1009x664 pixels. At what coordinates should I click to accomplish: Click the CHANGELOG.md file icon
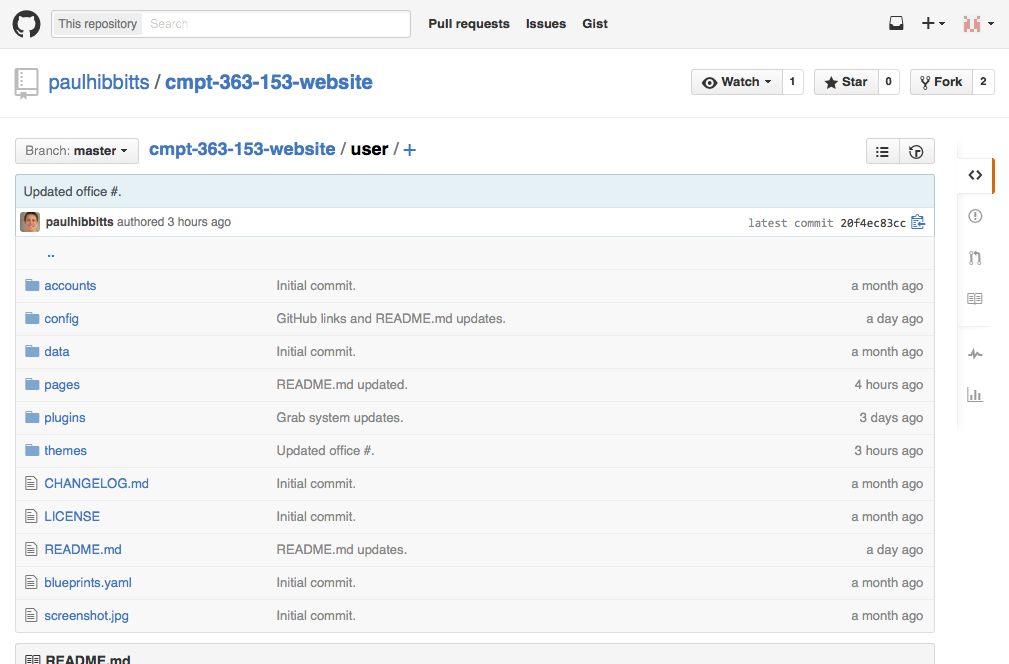pos(31,483)
